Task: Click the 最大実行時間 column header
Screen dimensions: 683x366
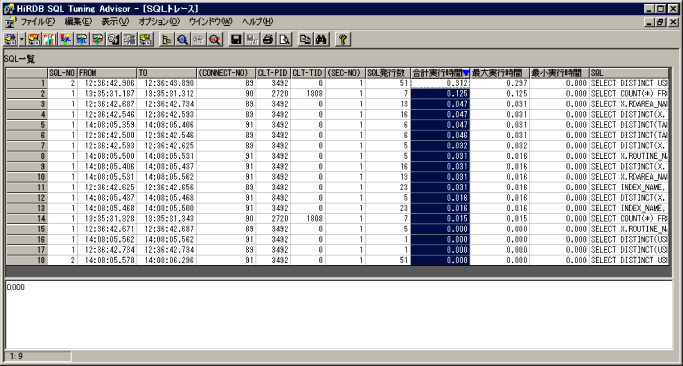Action: (500, 73)
